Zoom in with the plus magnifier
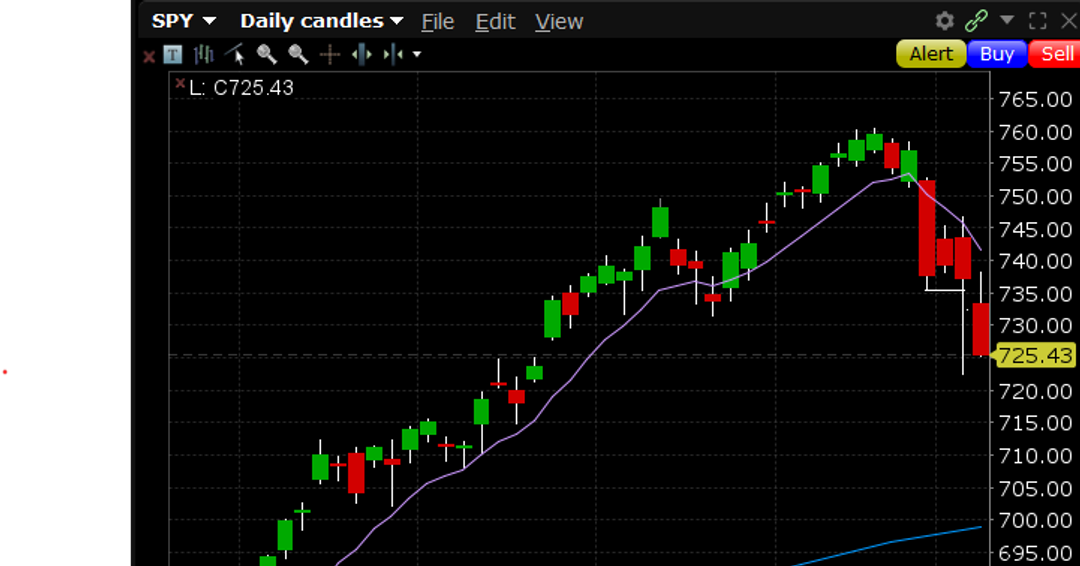This screenshot has width=1080, height=566. (x=267, y=54)
